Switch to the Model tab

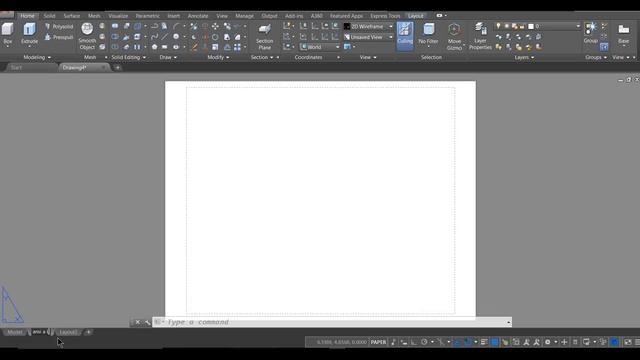(15, 332)
